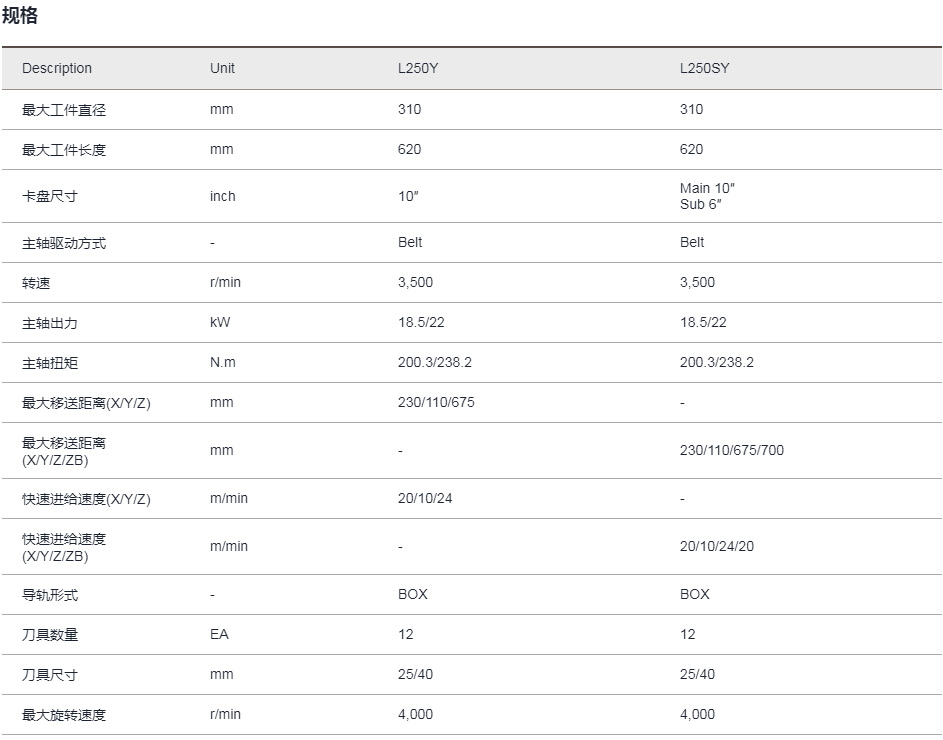Click the 转速 row label

[36, 283]
